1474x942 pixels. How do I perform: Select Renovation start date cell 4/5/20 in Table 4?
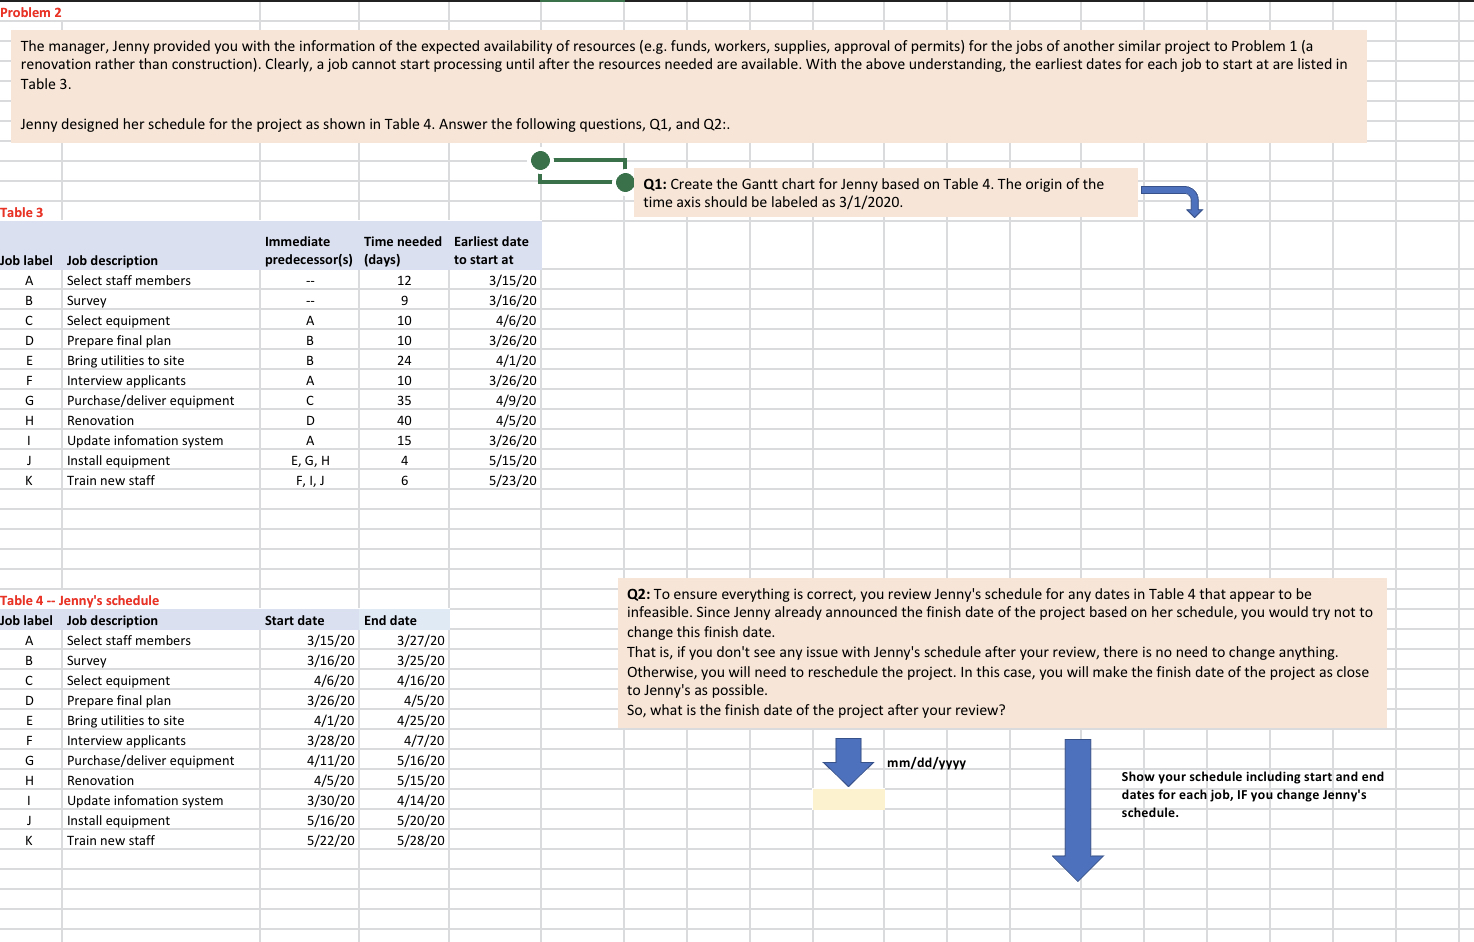335,780
